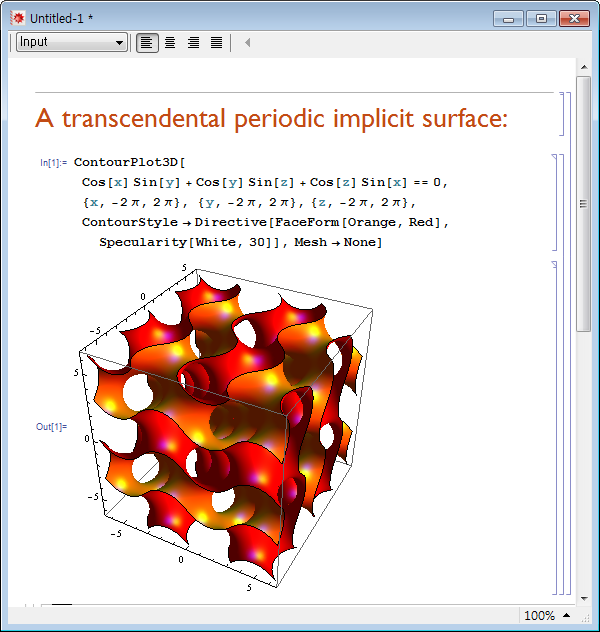Viewport: 600px width, 632px height.
Task: Click the Mathematica icon in title bar
Action: point(17,18)
